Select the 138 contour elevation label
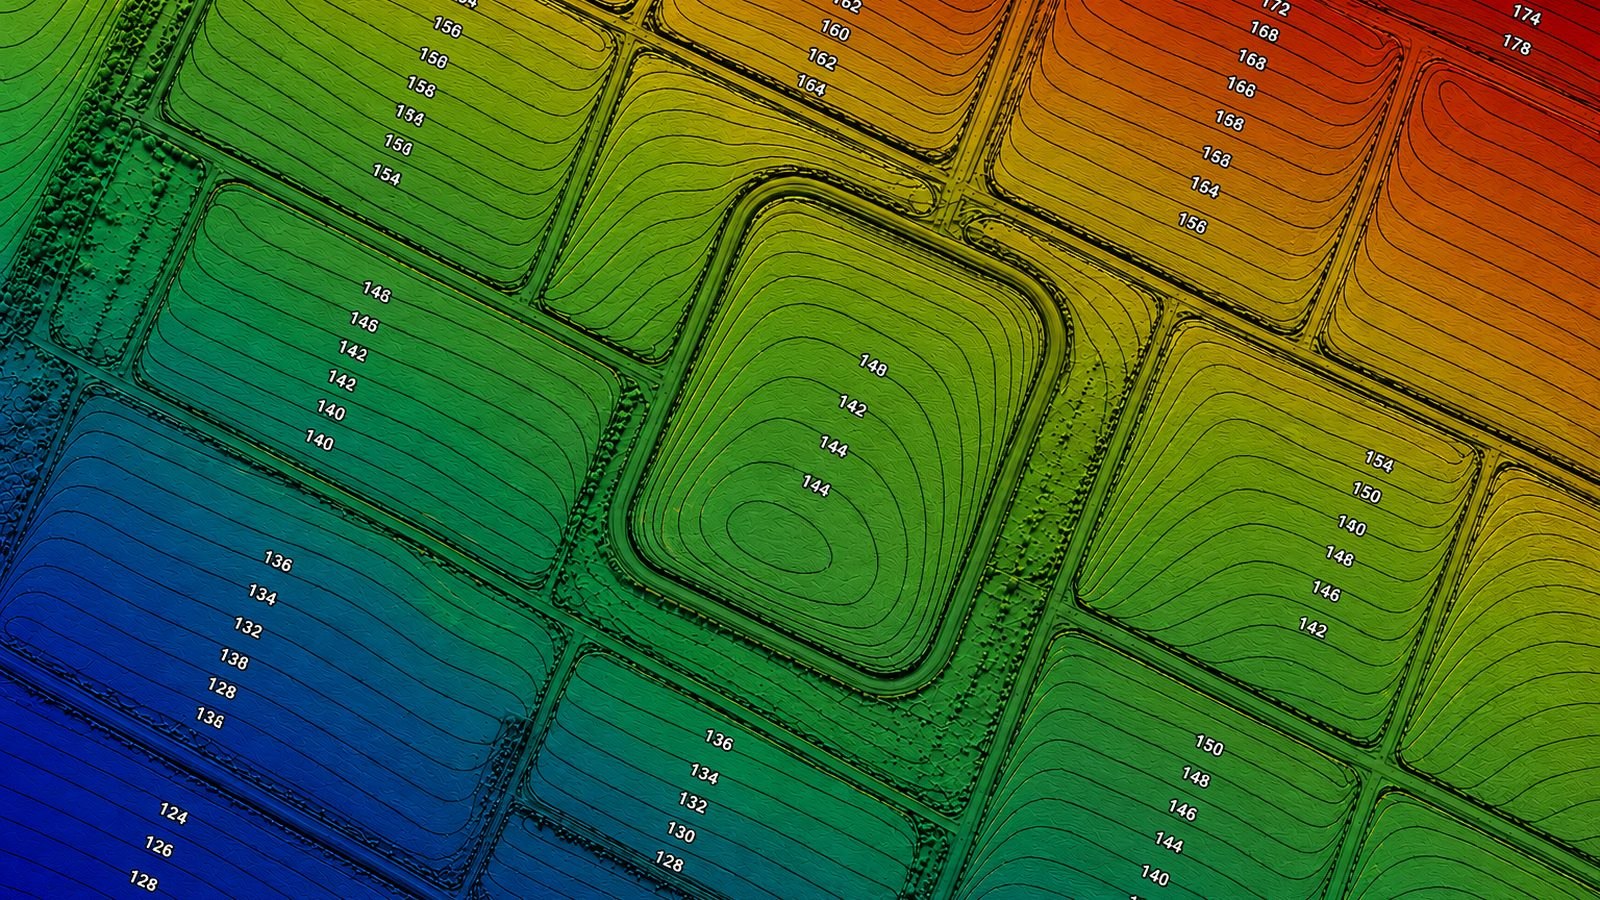This screenshot has width=1600, height=900. 234,659
